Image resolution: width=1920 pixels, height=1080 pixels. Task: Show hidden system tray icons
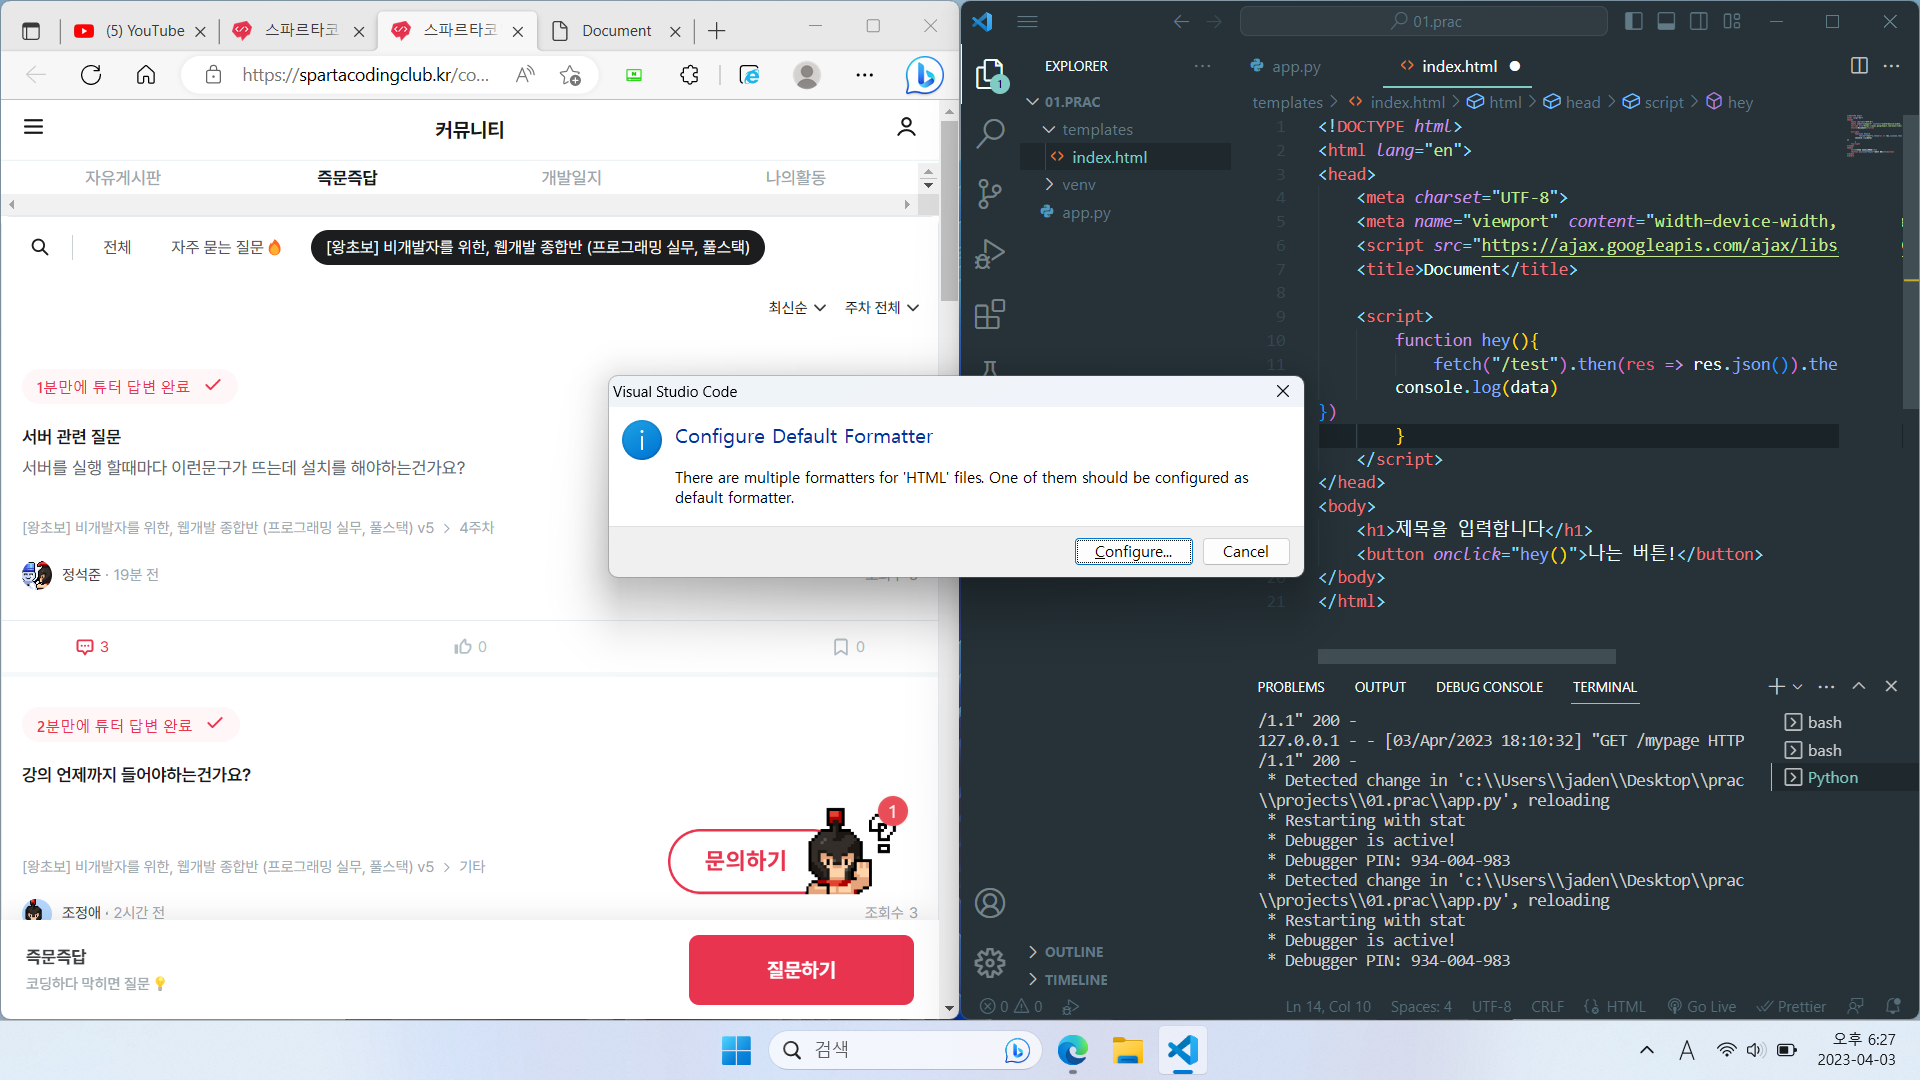tap(1647, 1050)
